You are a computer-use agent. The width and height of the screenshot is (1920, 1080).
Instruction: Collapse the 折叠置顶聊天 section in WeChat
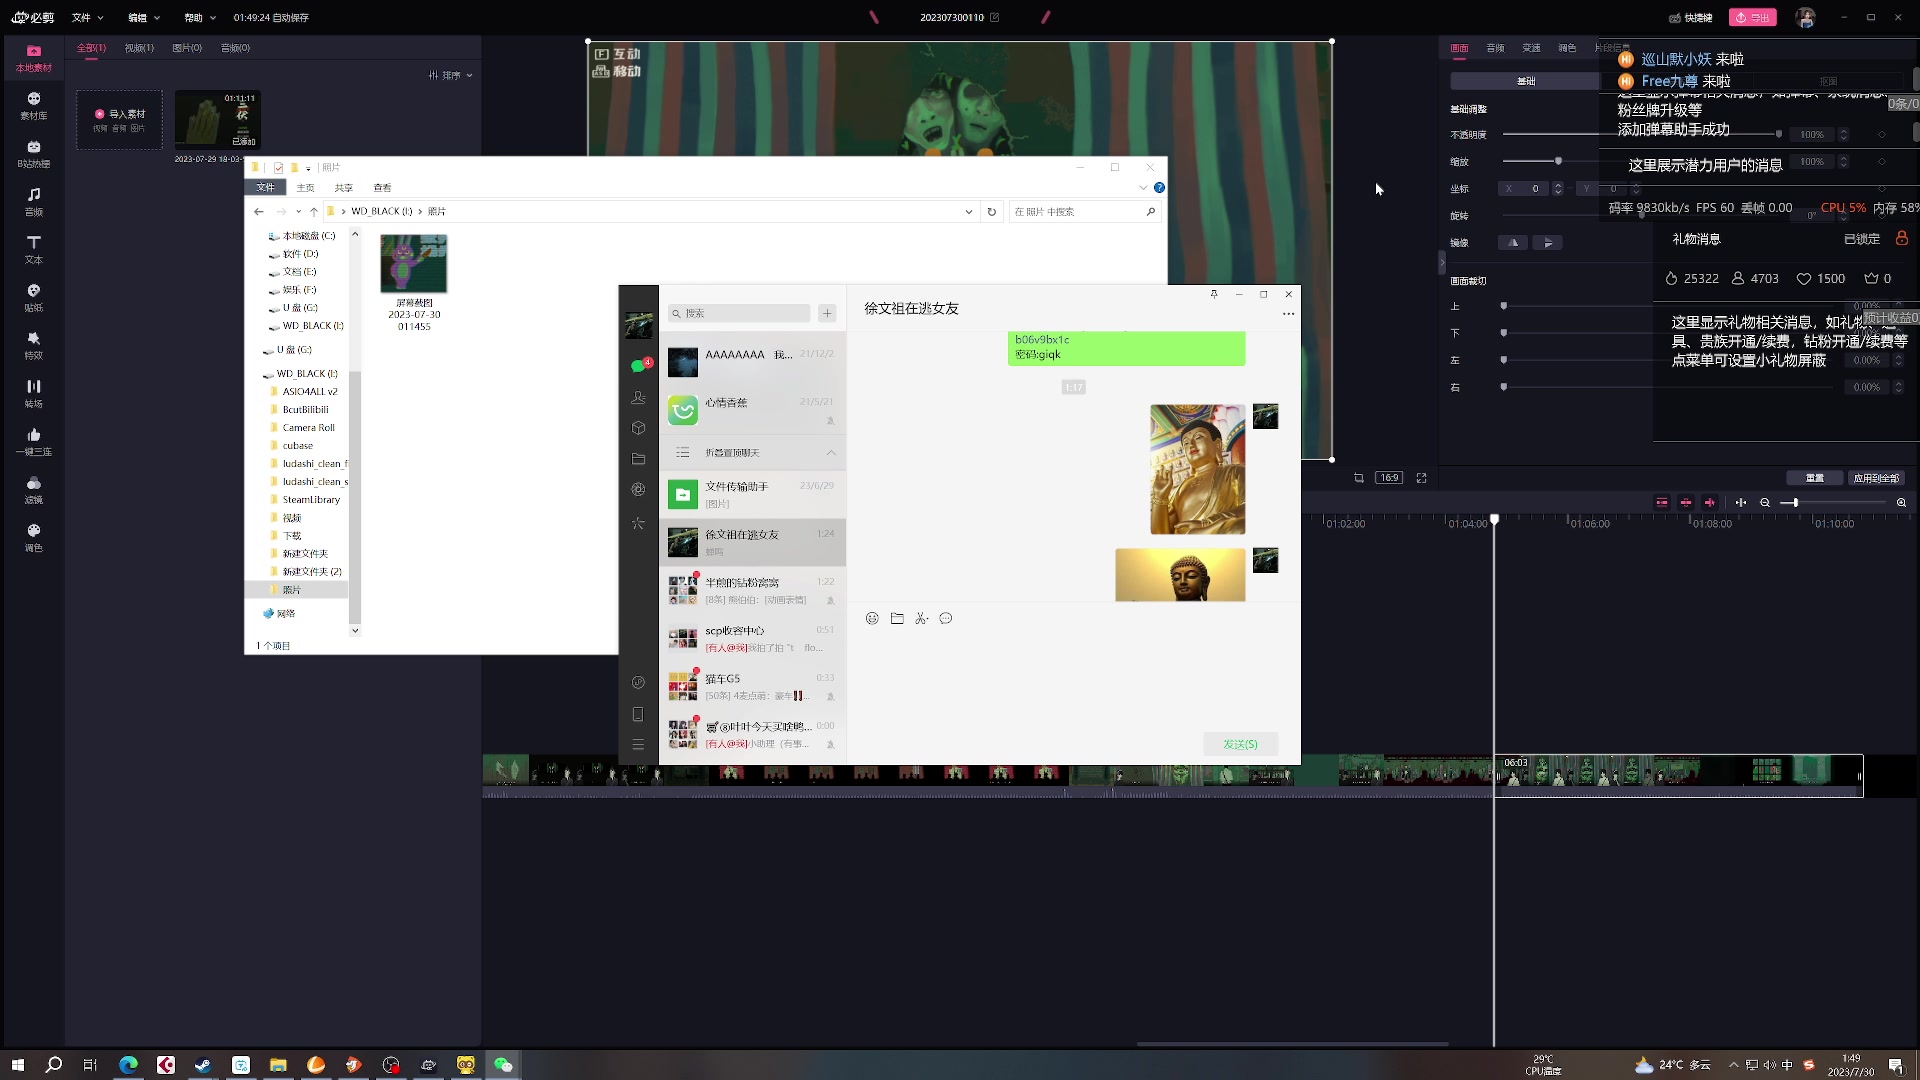coord(752,453)
